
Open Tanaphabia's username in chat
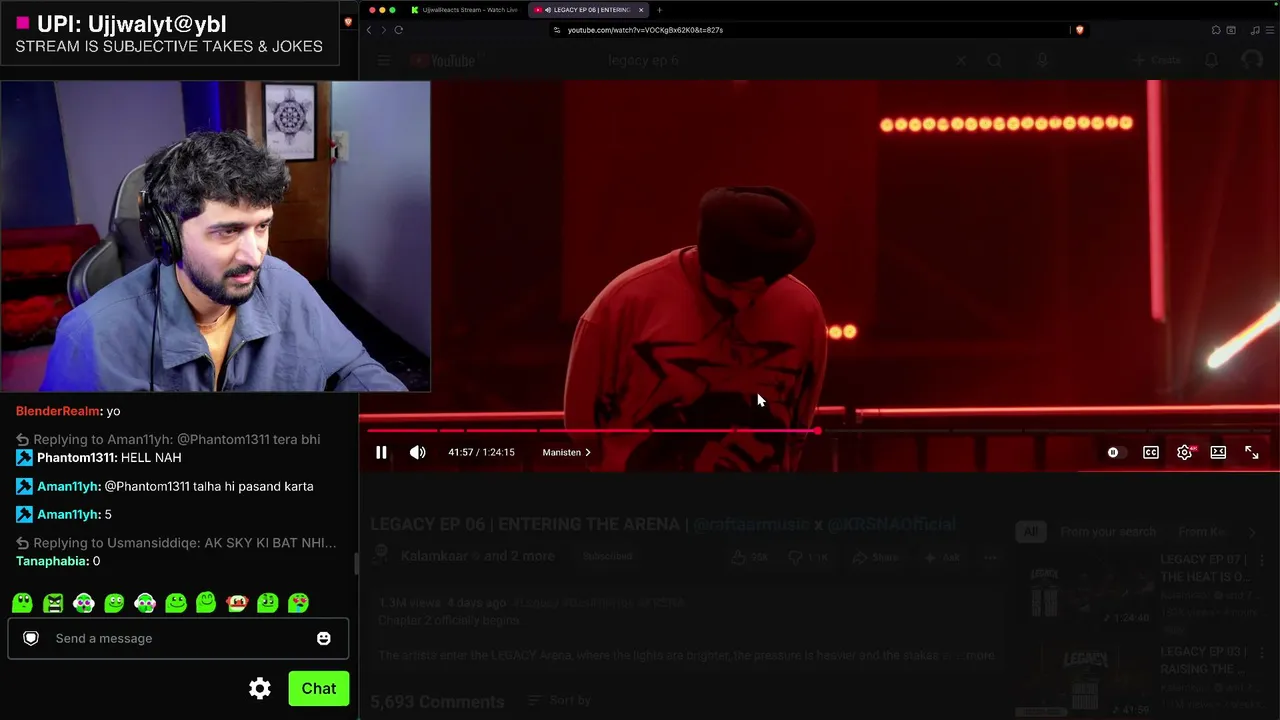pyautogui.click(x=53, y=561)
